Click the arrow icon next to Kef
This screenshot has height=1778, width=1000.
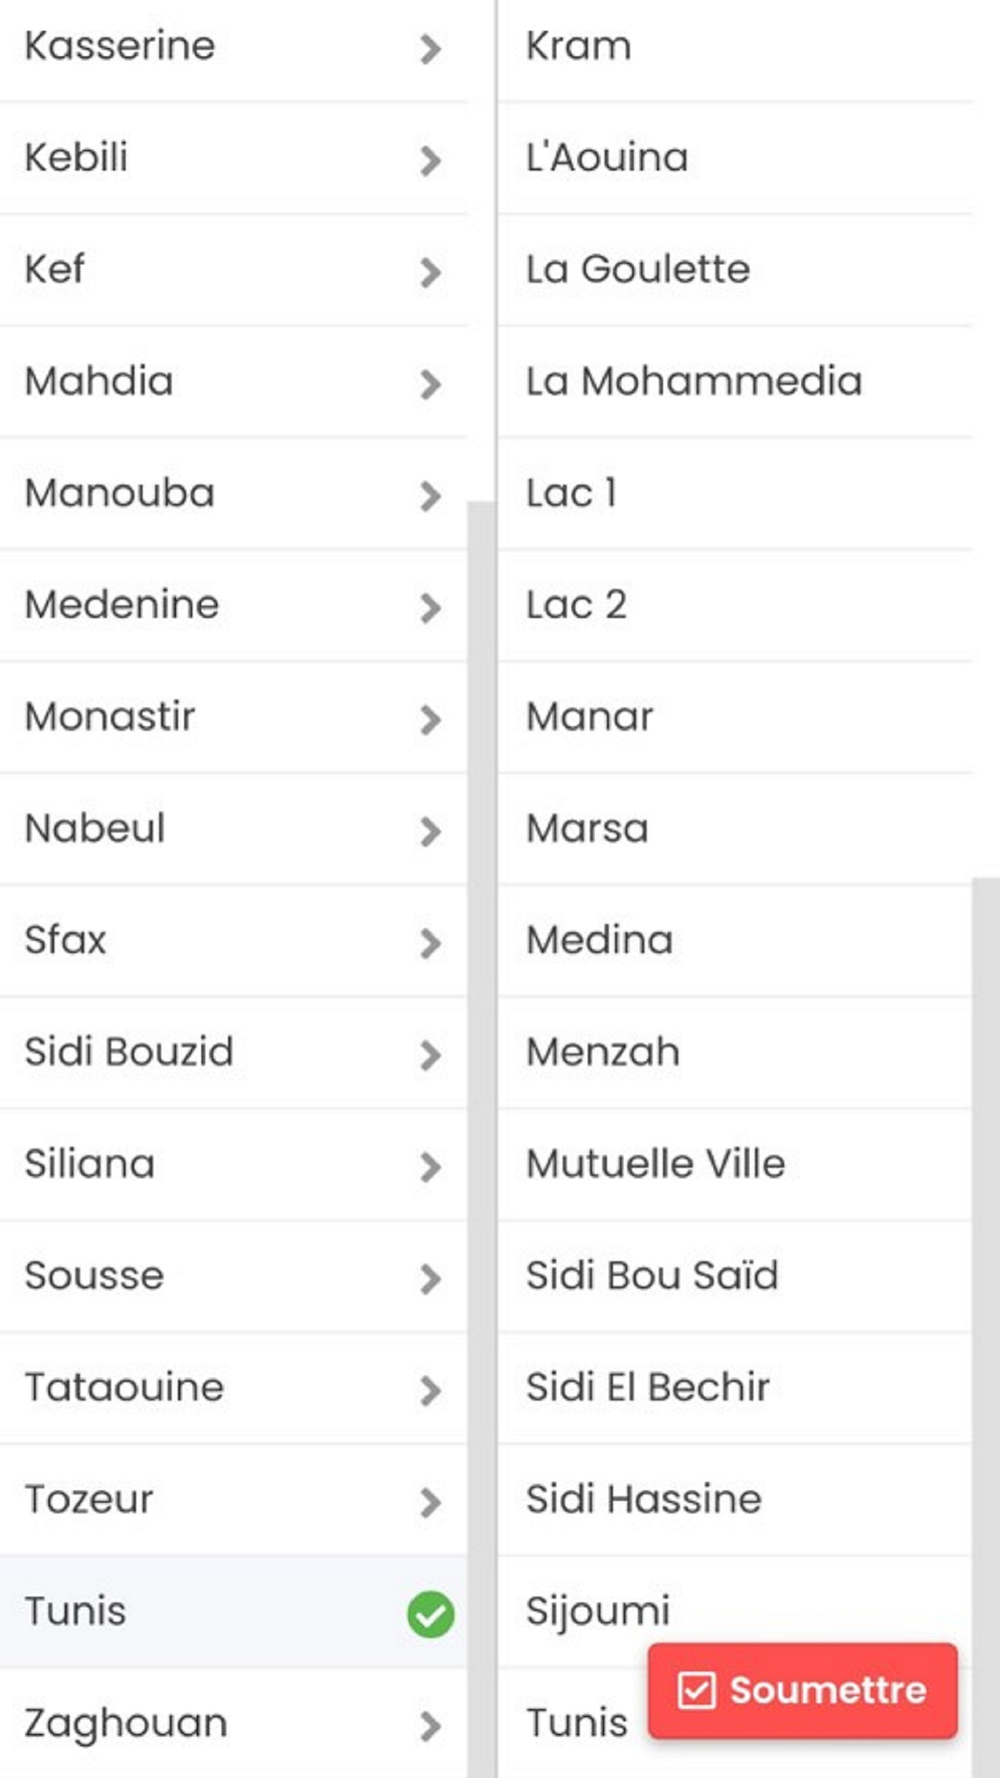[431, 272]
